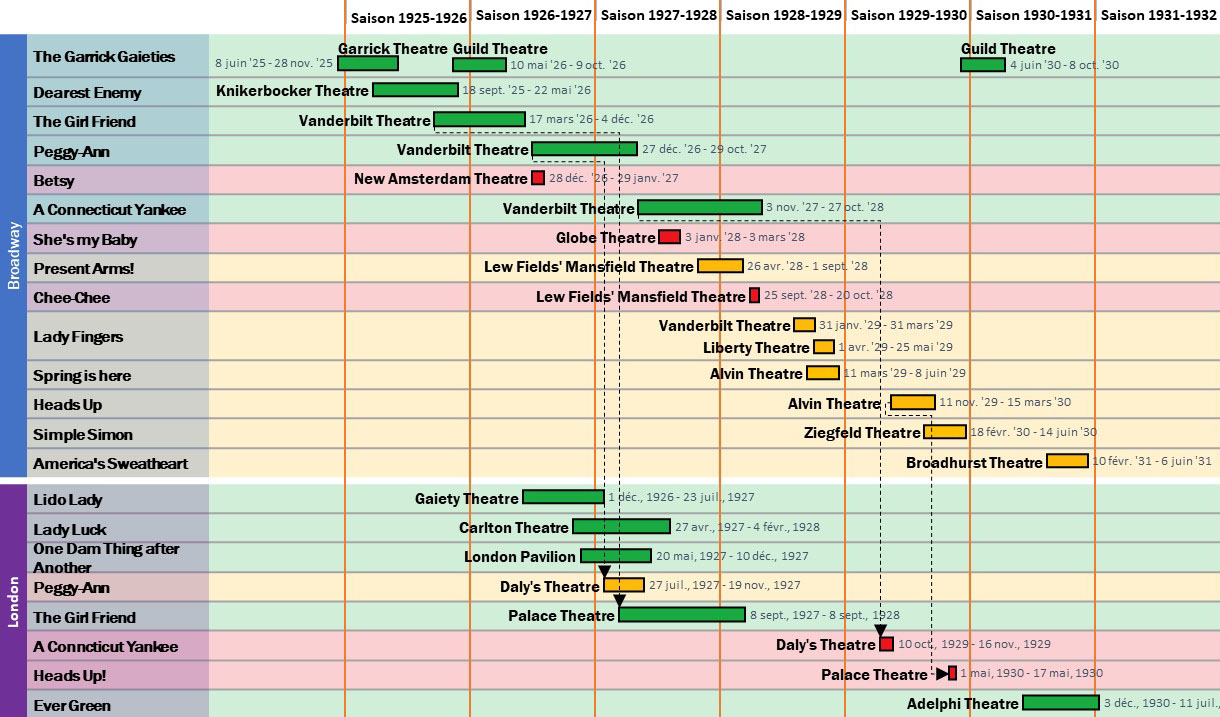Click the green Lido Lady Gaiety Theatre bar
This screenshot has height=717, width=1220.
[x=563, y=497]
